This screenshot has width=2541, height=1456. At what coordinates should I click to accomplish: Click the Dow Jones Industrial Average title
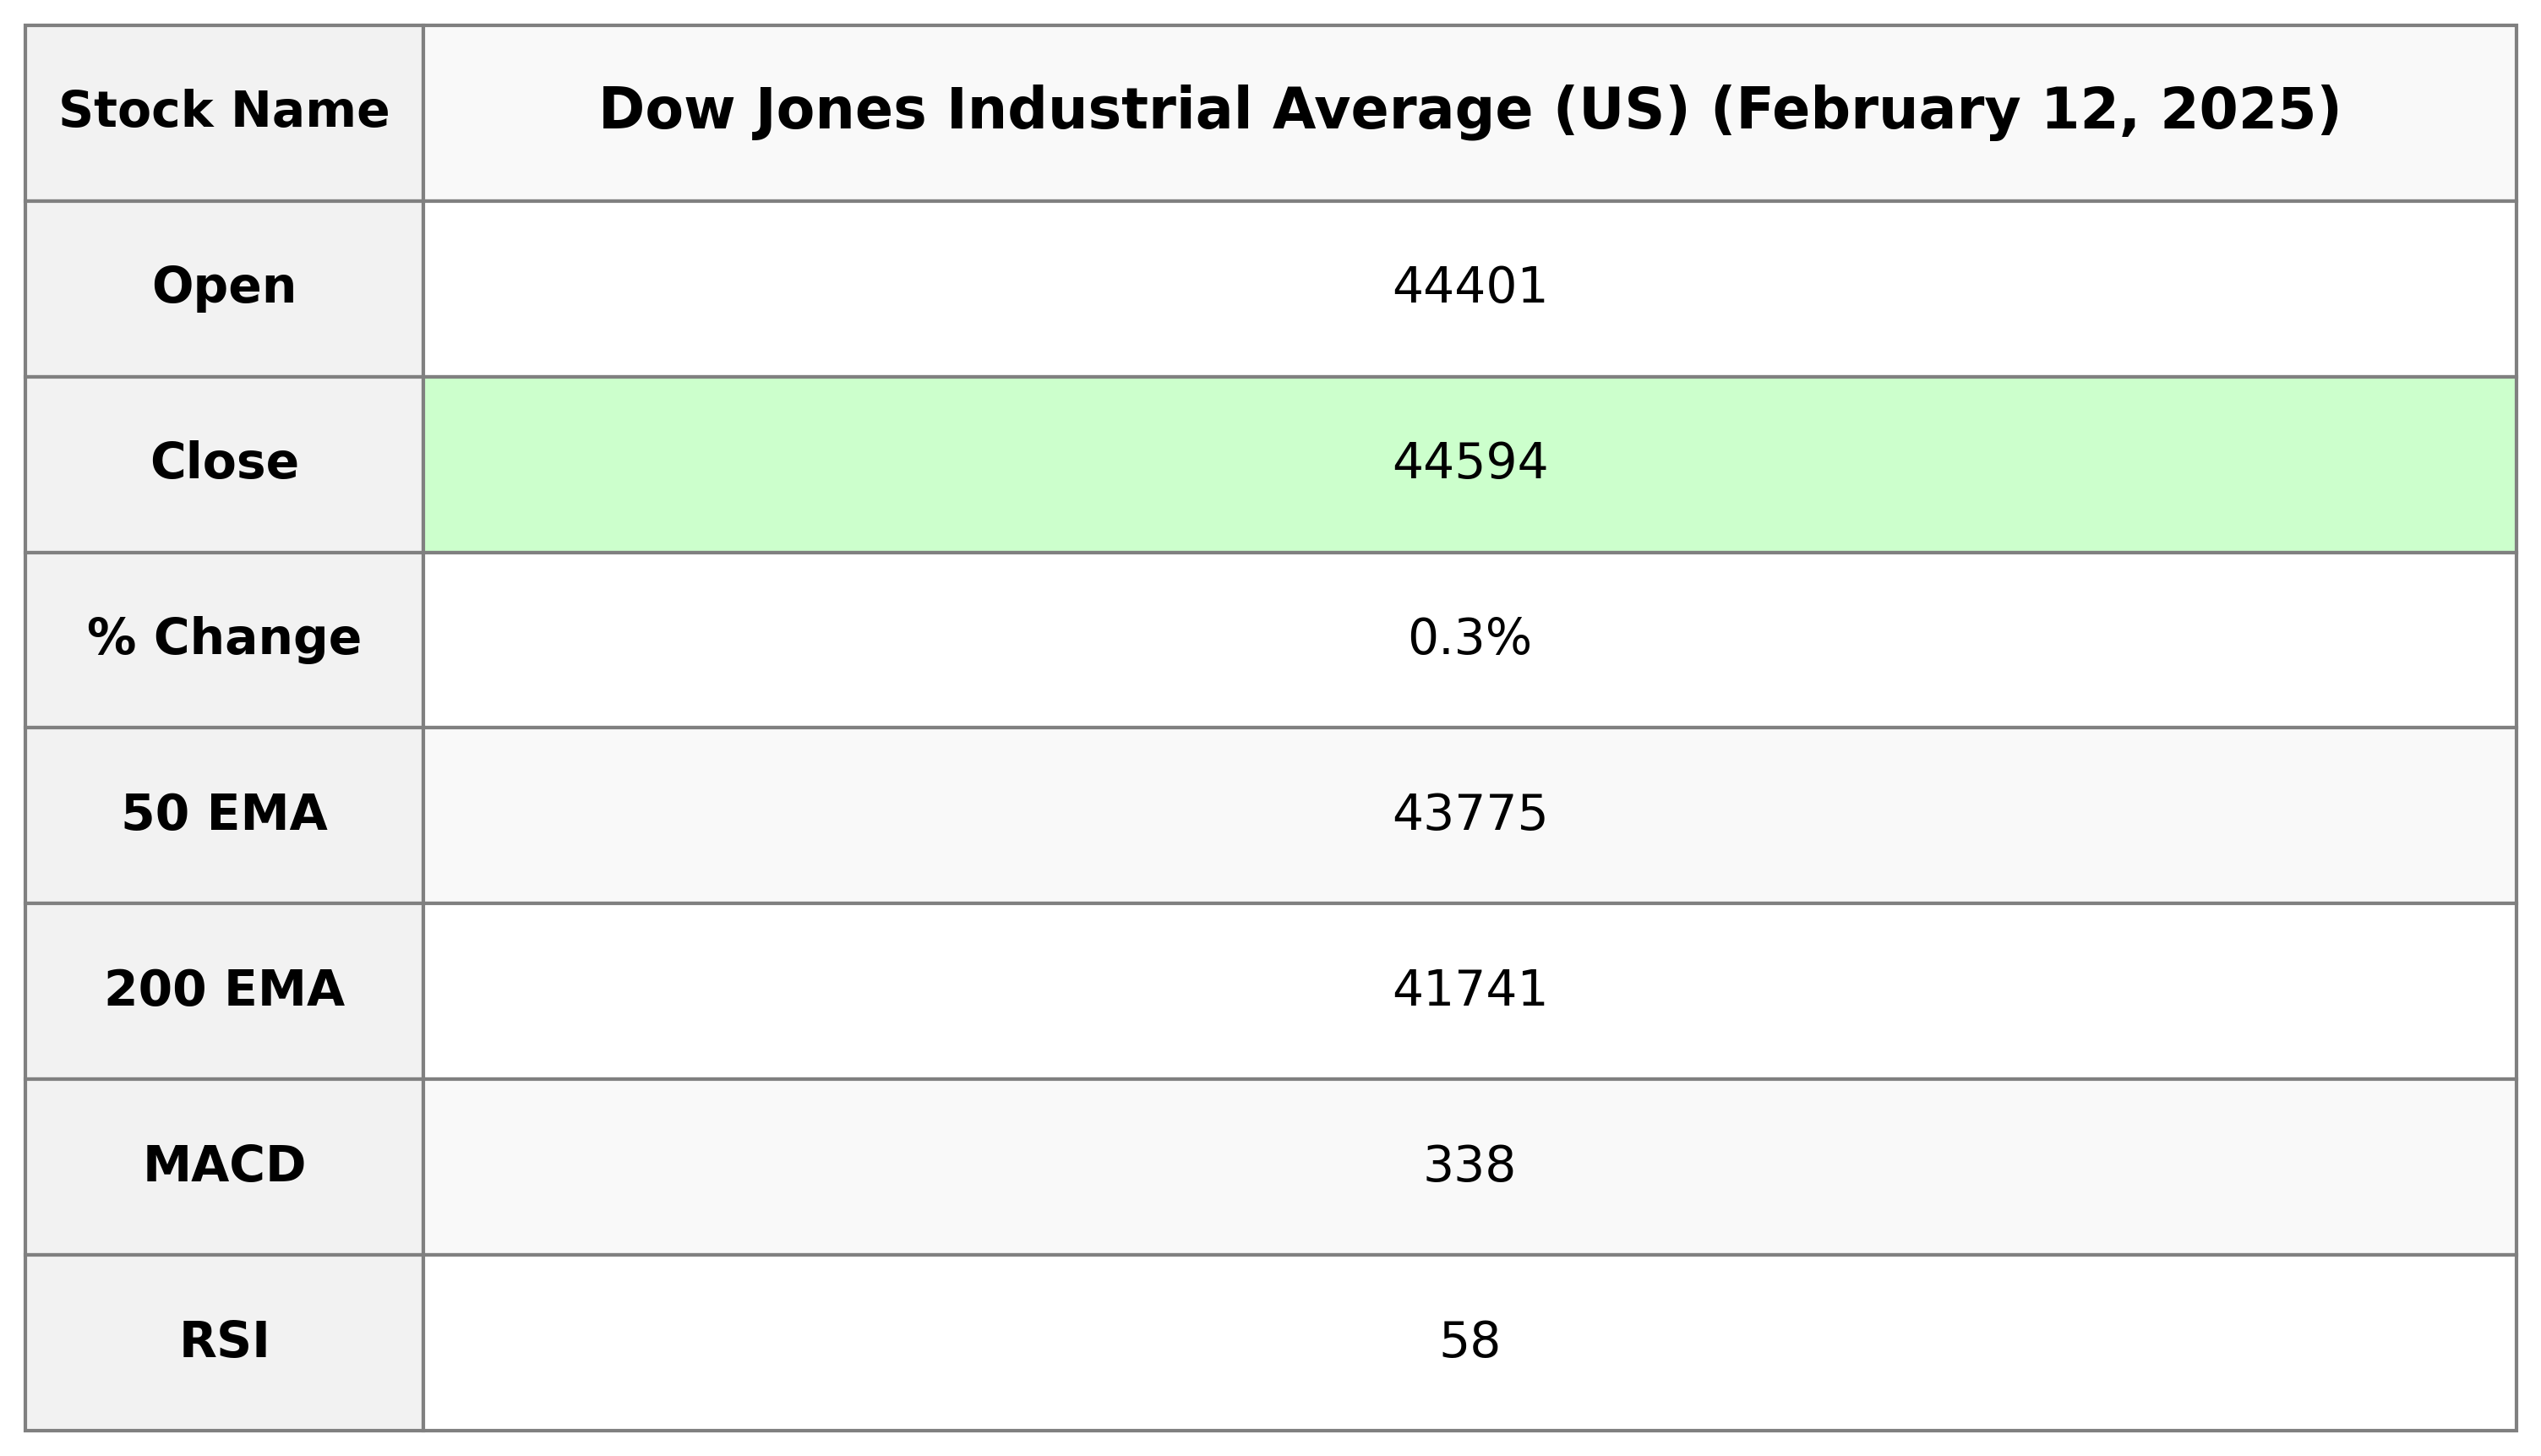click(1469, 110)
